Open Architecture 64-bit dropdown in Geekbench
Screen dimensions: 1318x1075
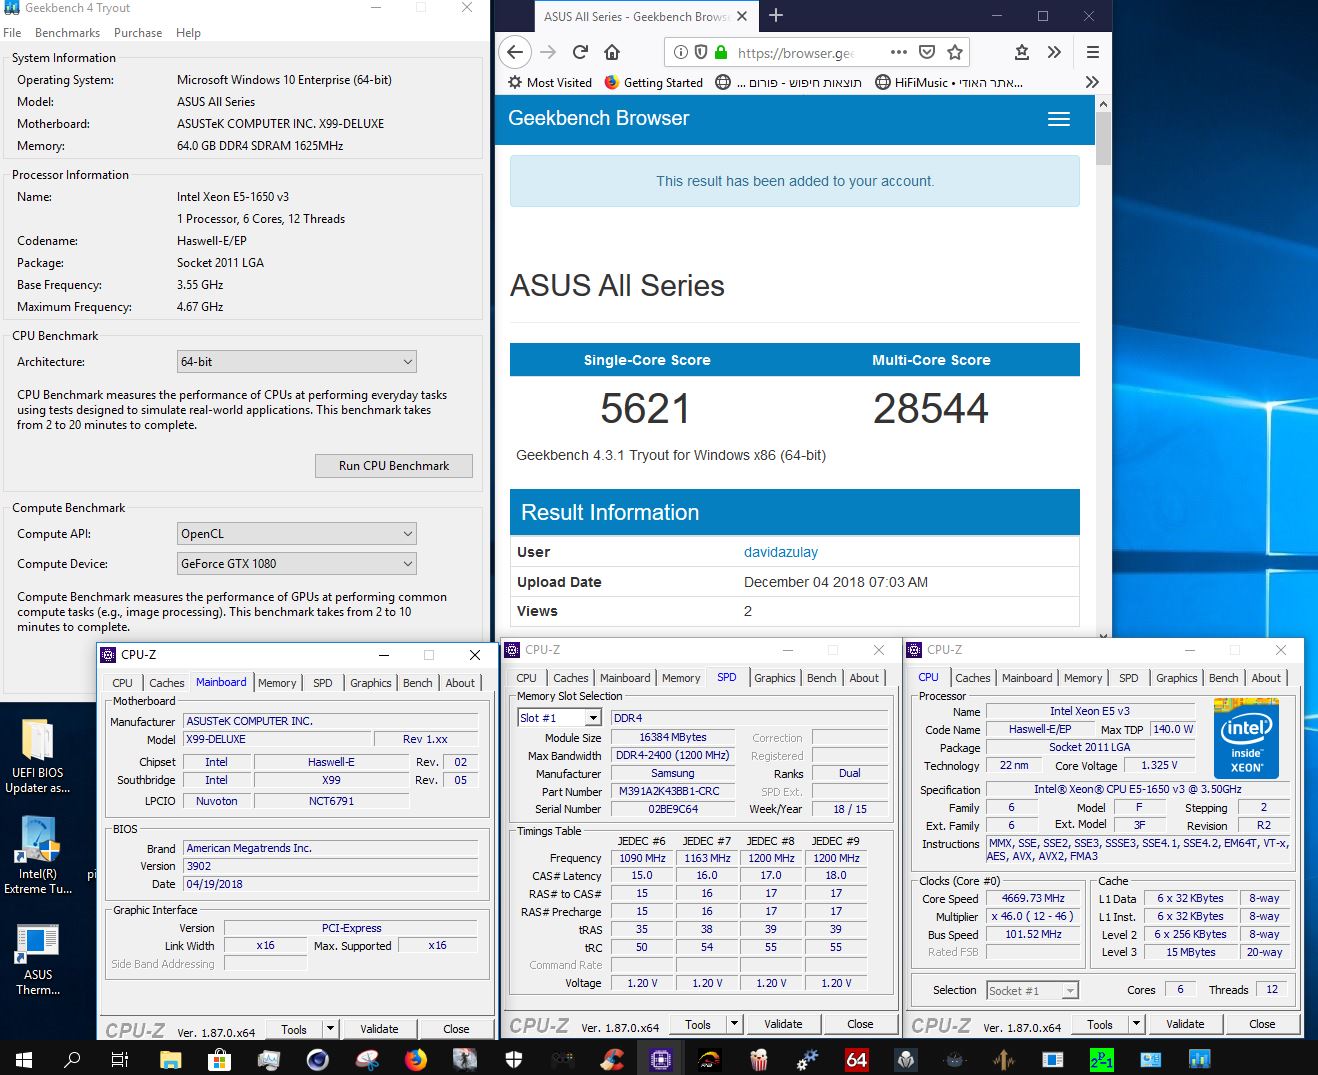(296, 362)
